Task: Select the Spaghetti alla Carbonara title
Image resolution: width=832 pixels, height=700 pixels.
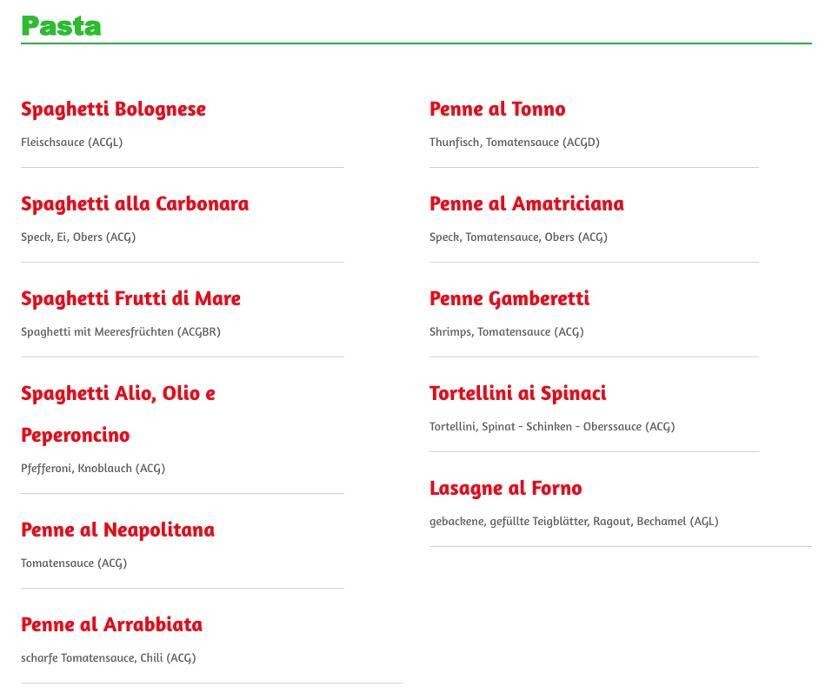Action: pyautogui.click(x=135, y=204)
